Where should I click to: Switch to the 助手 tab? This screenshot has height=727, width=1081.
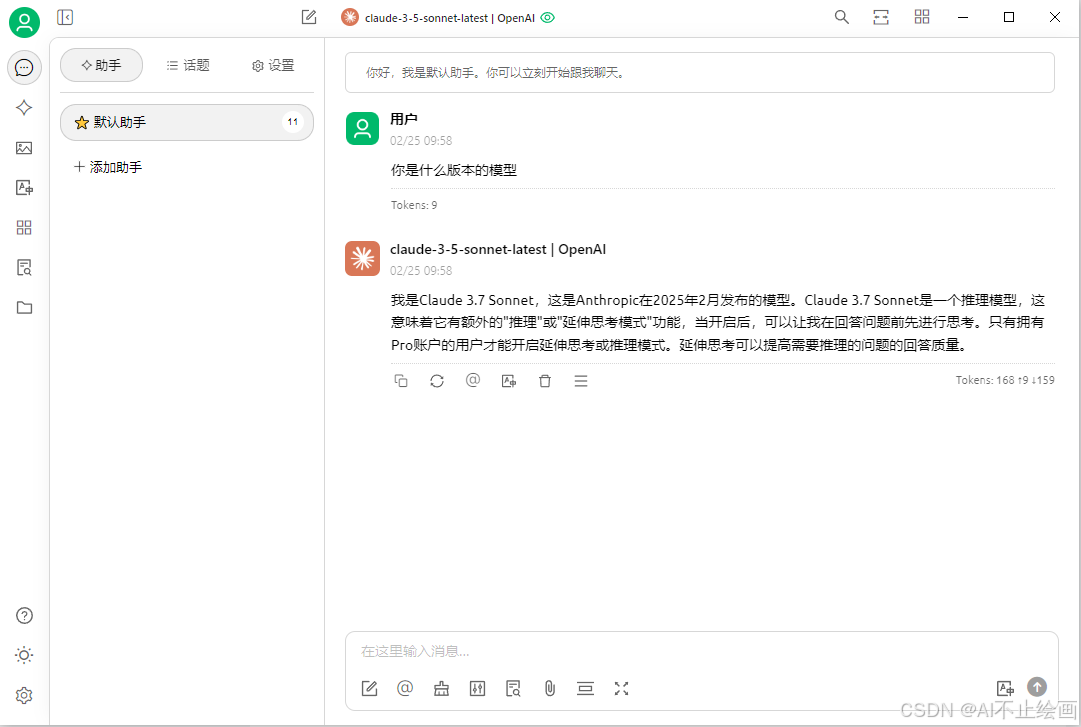[x=101, y=65]
